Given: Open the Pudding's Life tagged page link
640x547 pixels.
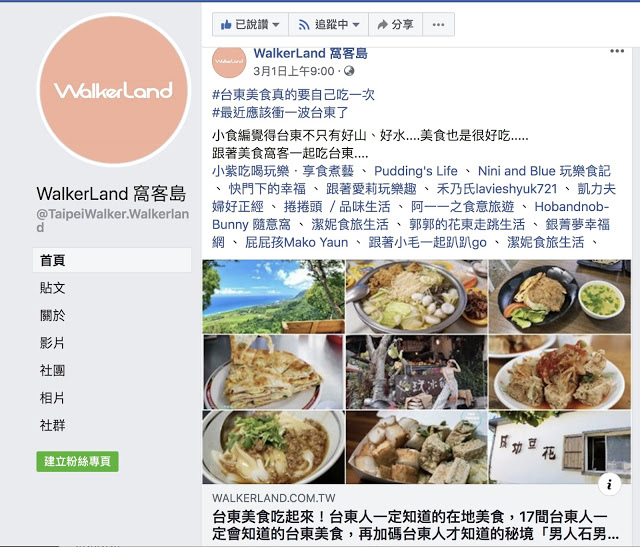Looking at the screenshot, I should (416, 171).
